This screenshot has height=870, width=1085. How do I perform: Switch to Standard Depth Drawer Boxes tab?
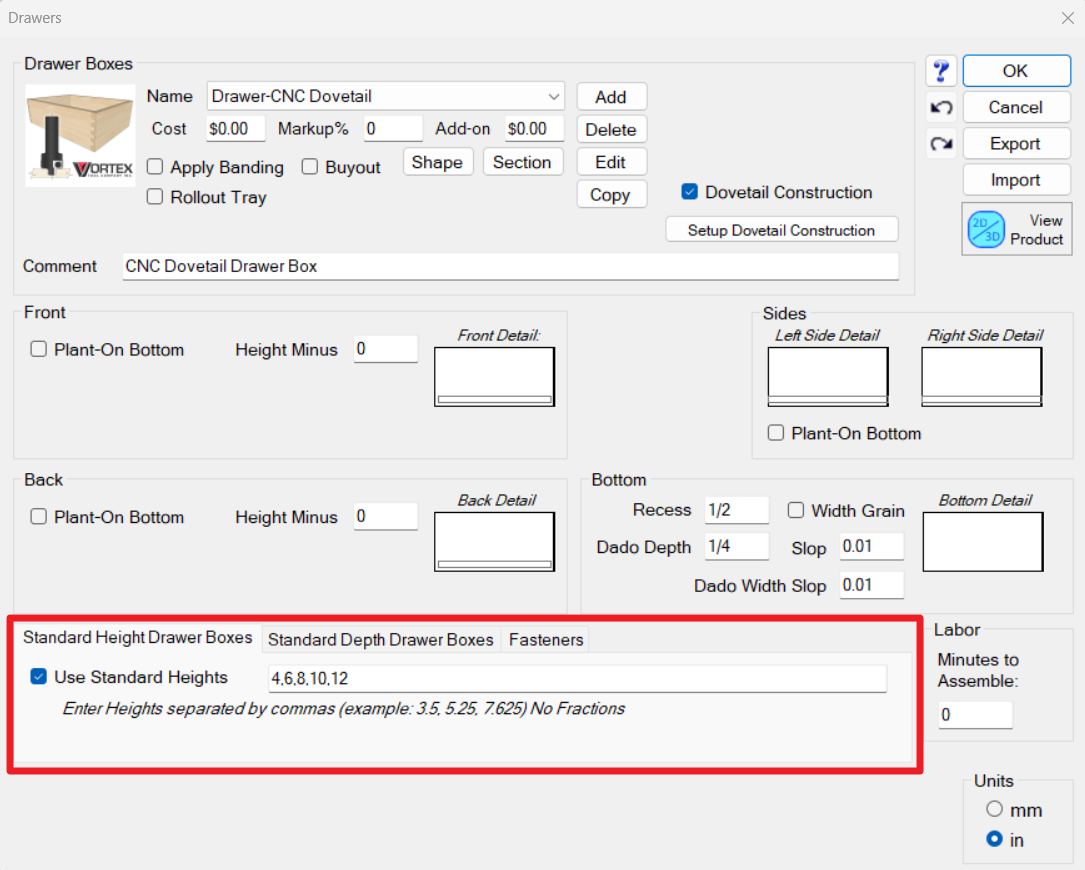pos(380,640)
